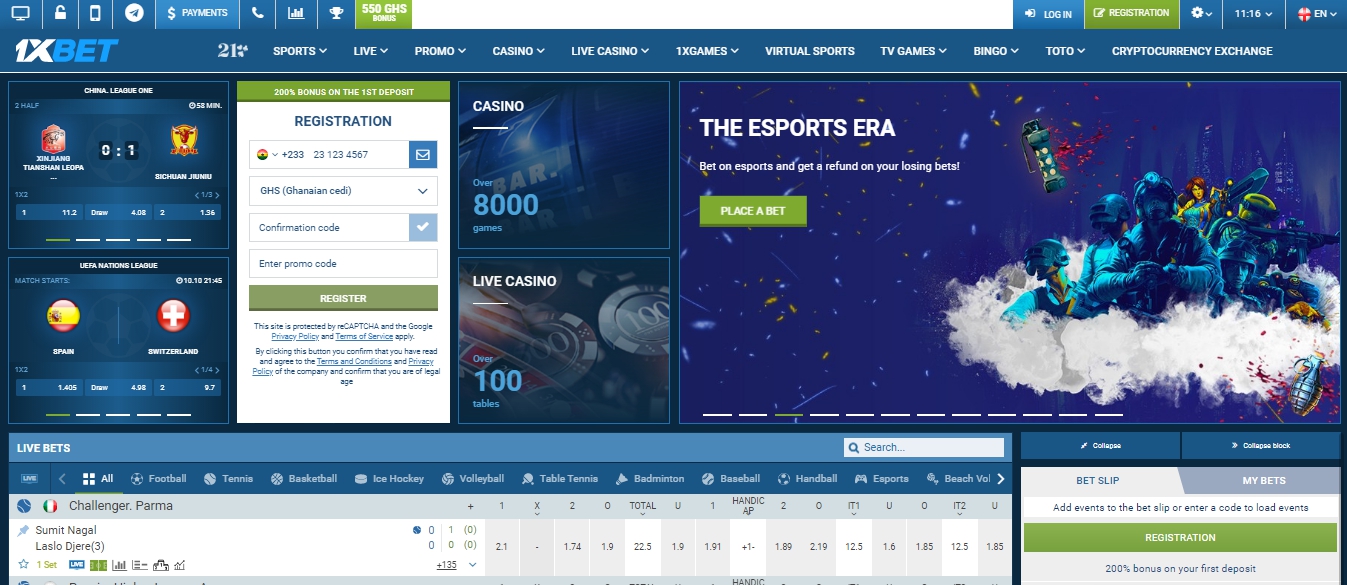Viewport: 1347px width, 585px height.
Task: Click the top REGISTRATION button
Action: point(1131,14)
